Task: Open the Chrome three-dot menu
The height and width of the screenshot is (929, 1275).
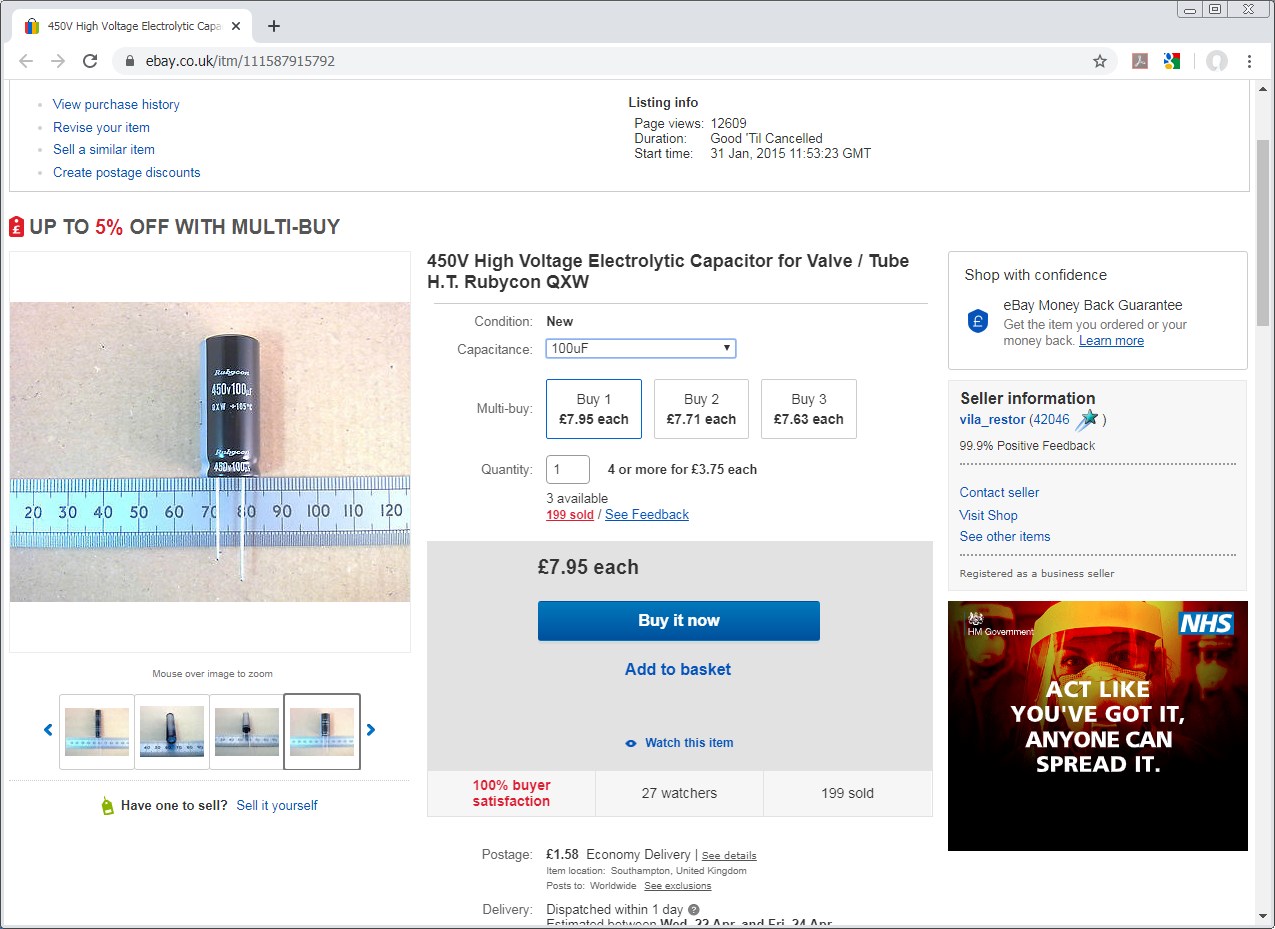Action: [x=1249, y=61]
